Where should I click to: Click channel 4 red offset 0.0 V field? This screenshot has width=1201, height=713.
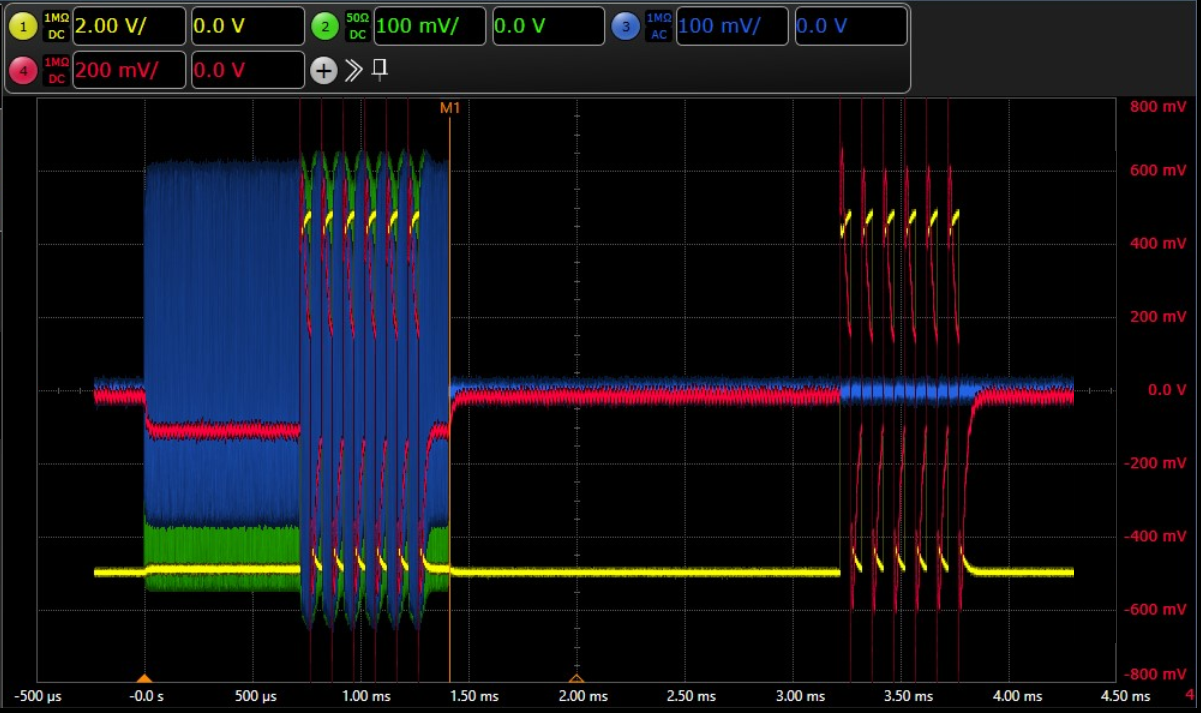click(x=247, y=70)
